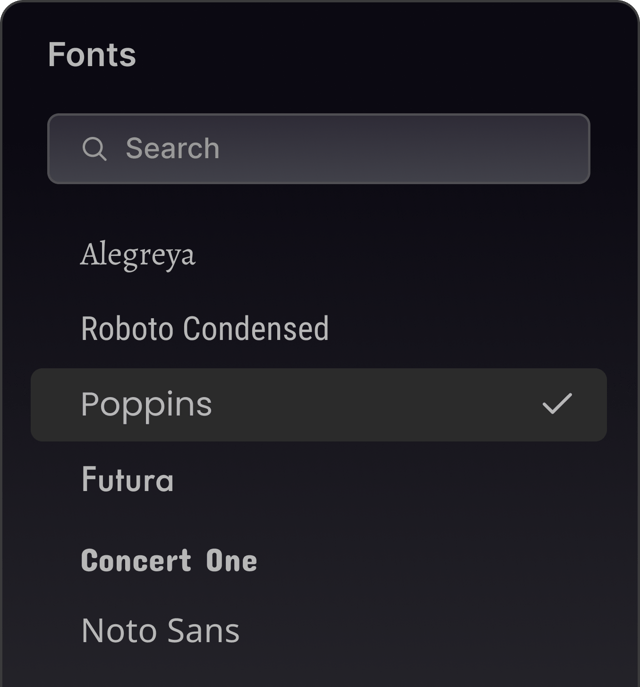Click the Noto Sans entry at list bottom
Viewport: 640px width, 687px height.
pos(160,631)
